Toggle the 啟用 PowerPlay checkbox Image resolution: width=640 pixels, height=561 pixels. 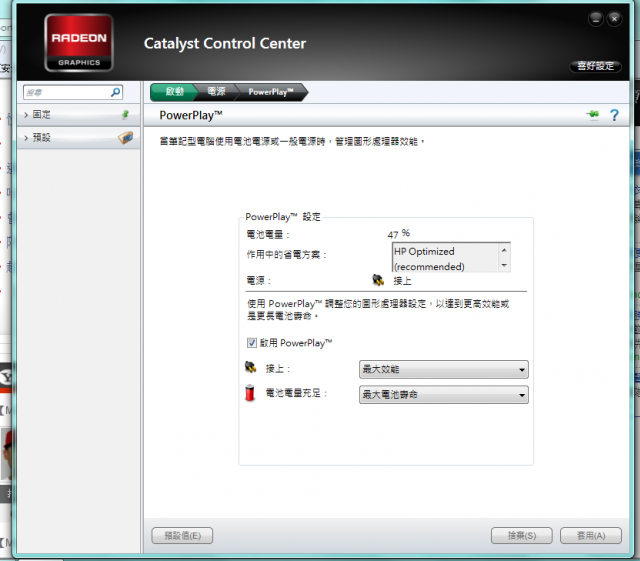(x=252, y=343)
